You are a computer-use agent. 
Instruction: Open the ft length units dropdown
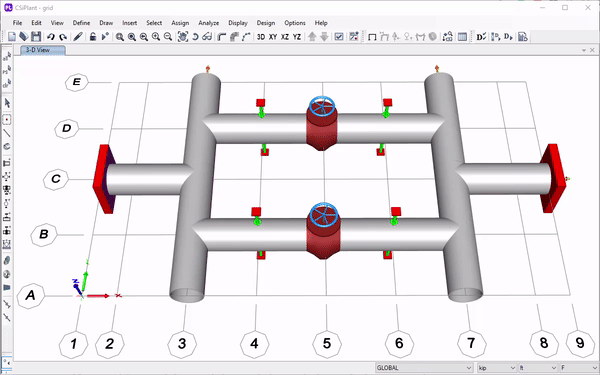537,368
